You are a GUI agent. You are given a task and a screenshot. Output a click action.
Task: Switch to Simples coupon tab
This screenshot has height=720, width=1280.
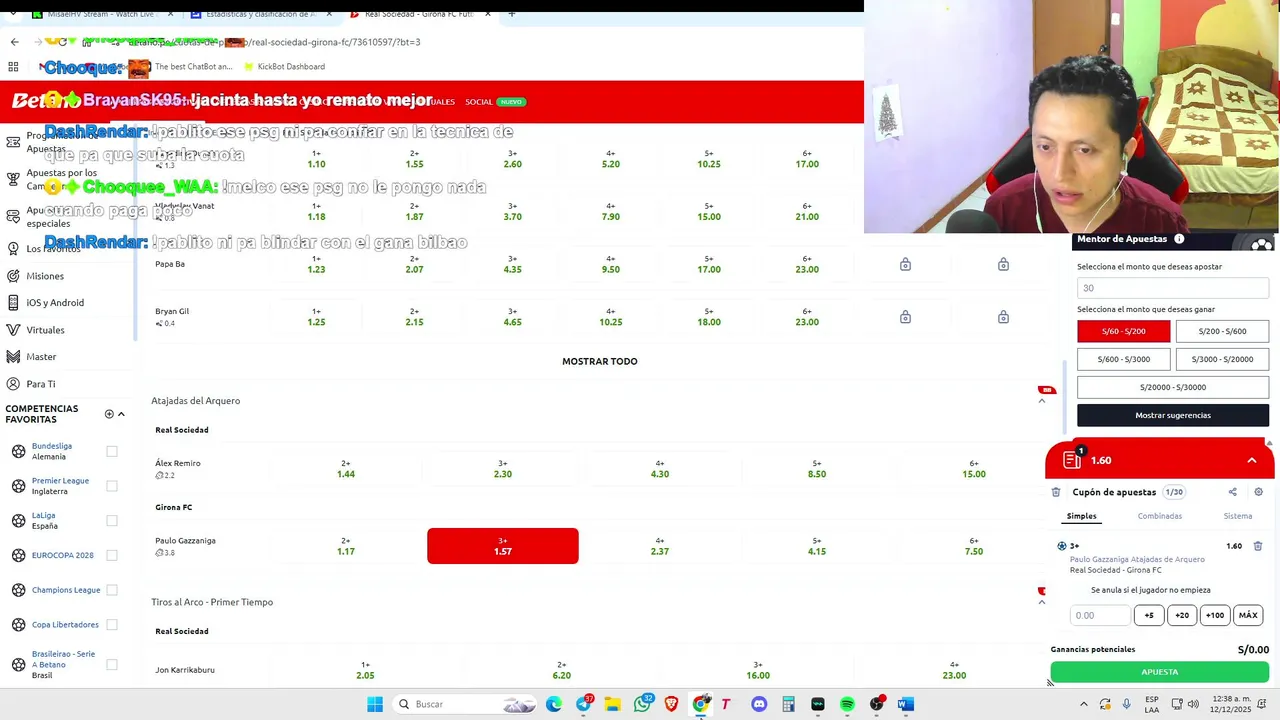pos(1081,516)
